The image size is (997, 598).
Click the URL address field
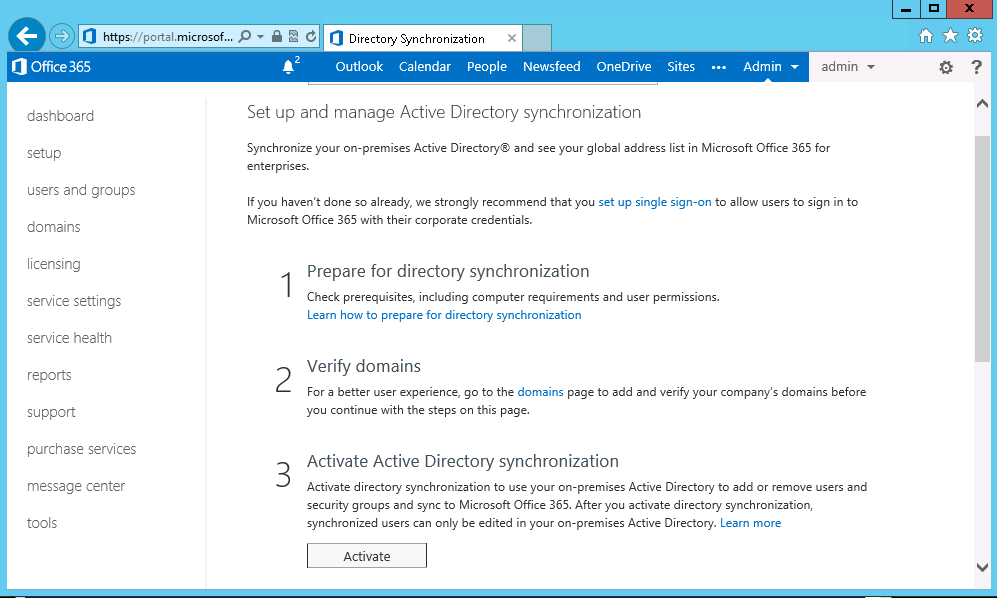(x=167, y=37)
